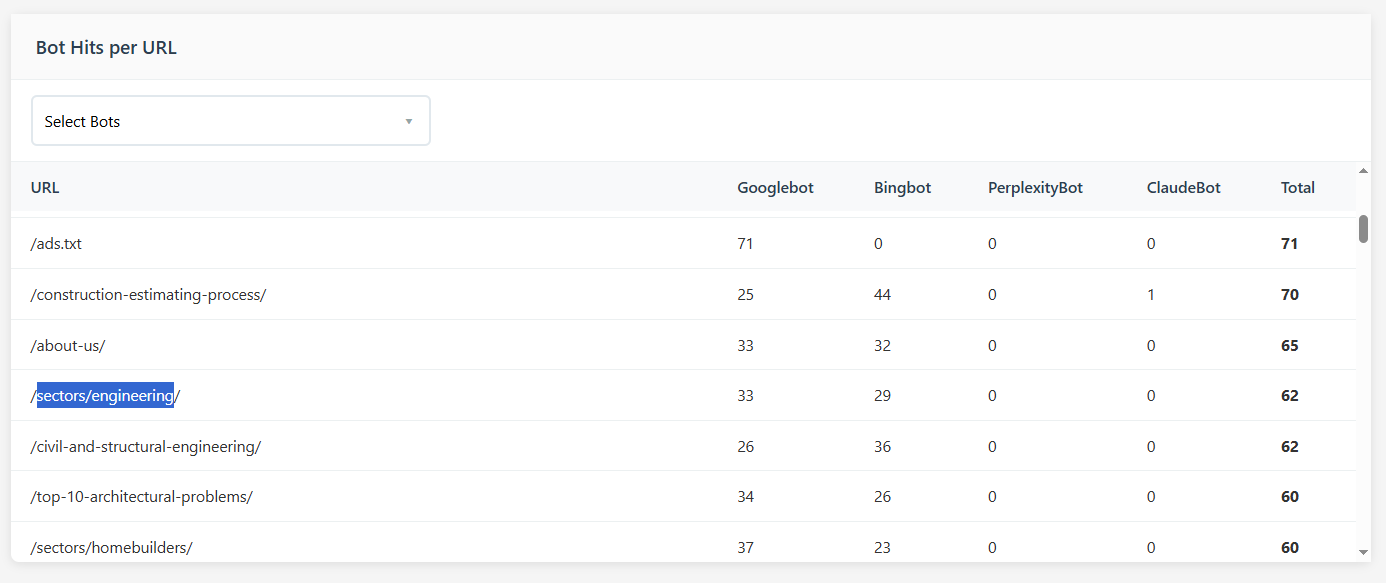Sort by the Bingbot column header
1386x583 pixels.
902,187
